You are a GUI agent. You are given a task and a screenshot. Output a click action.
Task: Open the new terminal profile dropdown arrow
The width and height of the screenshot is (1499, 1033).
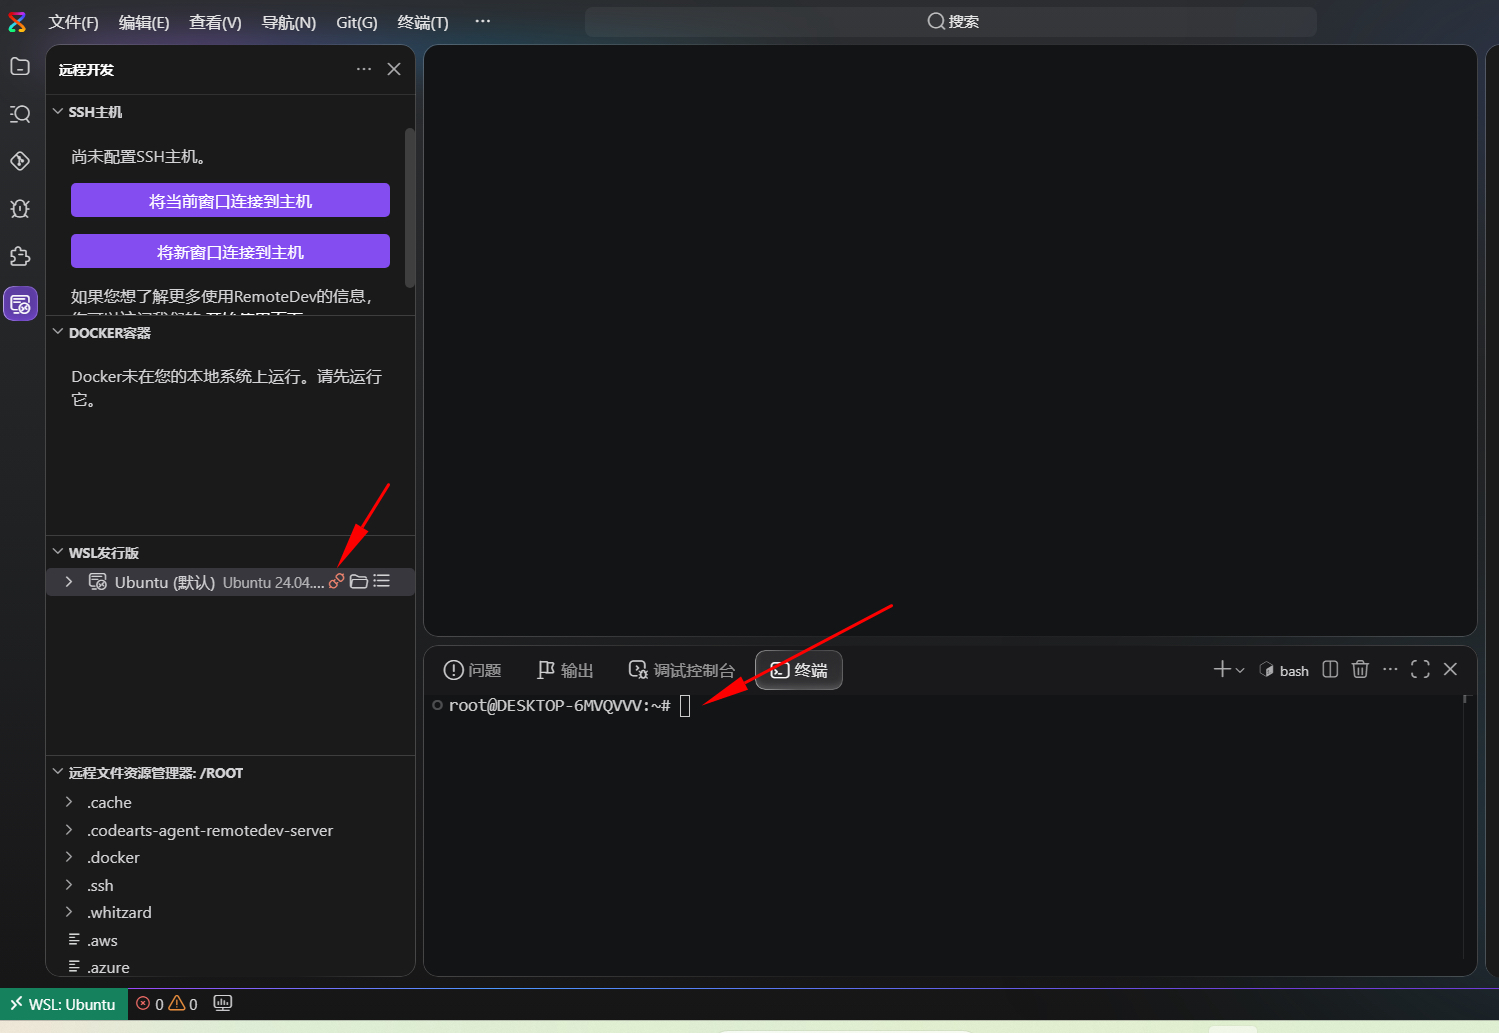pos(1240,670)
